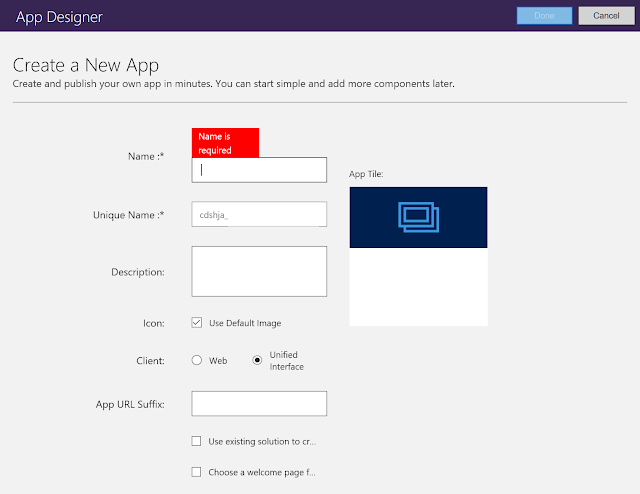Click the App Designer title text

(x=59, y=17)
